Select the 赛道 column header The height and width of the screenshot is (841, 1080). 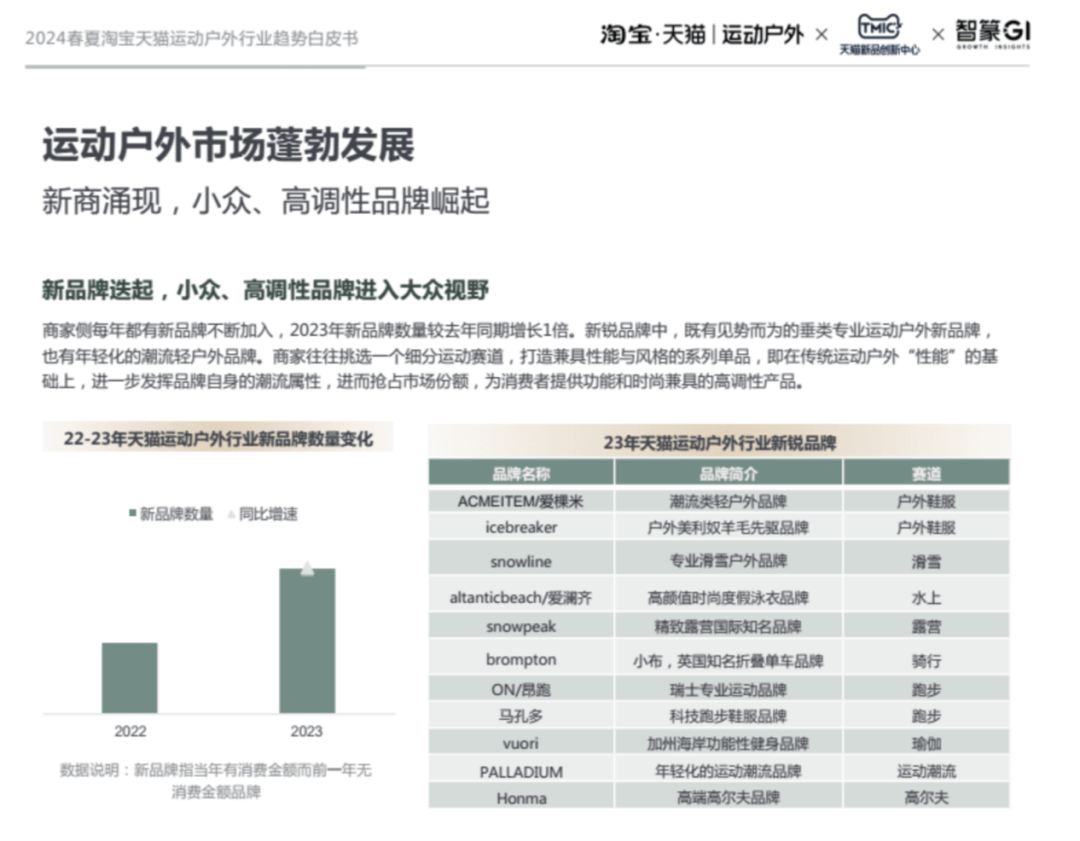tap(926, 473)
